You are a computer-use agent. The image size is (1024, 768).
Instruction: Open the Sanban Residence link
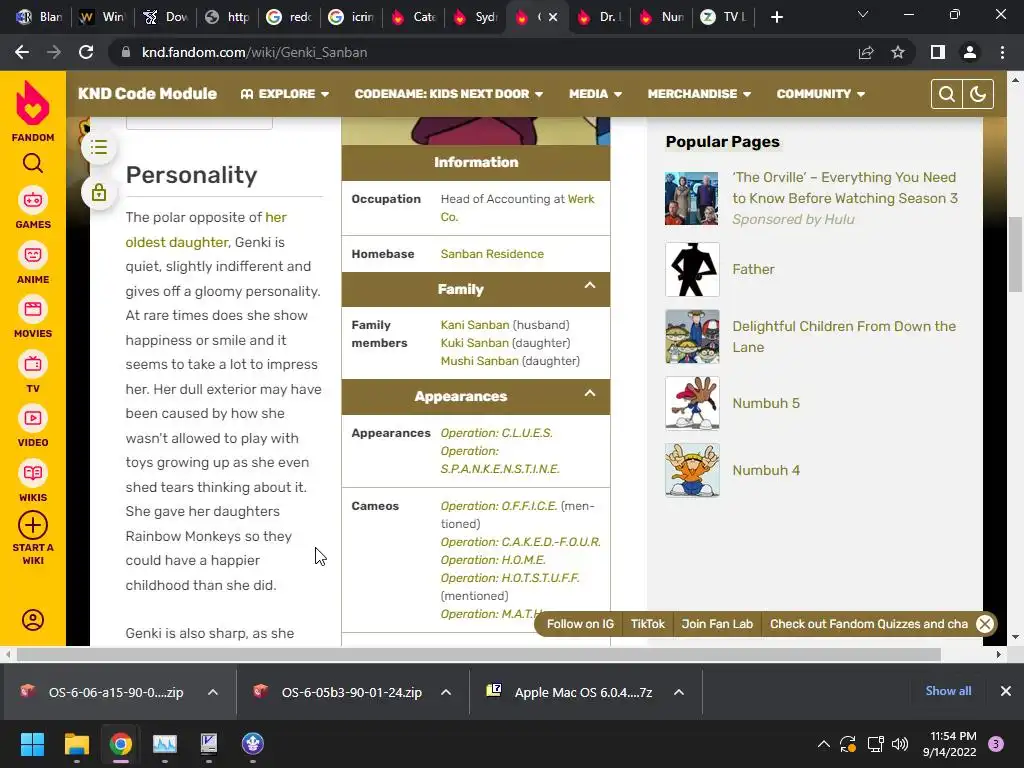pyautogui.click(x=492, y=254)
